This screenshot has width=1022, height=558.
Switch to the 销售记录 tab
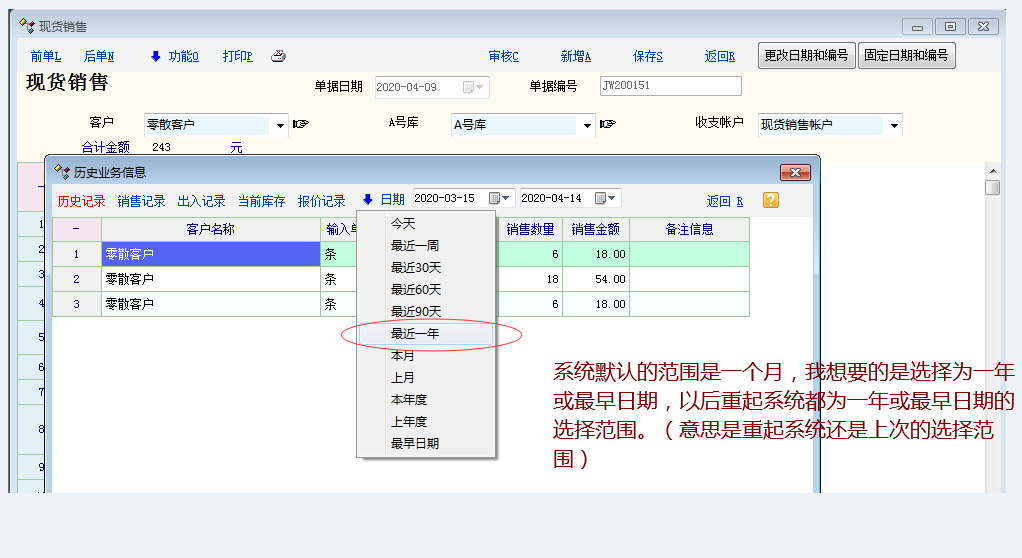click(x=141, y=201)
